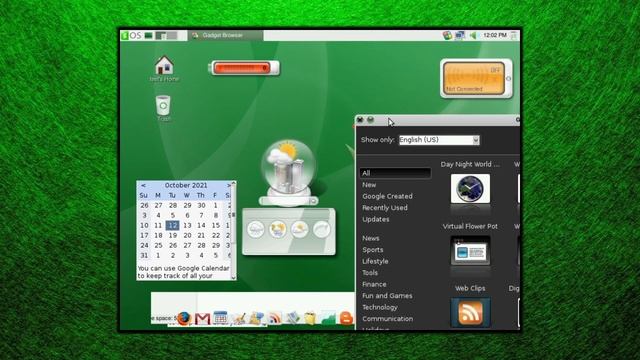The height and width of the screenshot is (360, 640).
Task: Click the Web Clips RSS thumbnail
Action: tap(470, 313)
